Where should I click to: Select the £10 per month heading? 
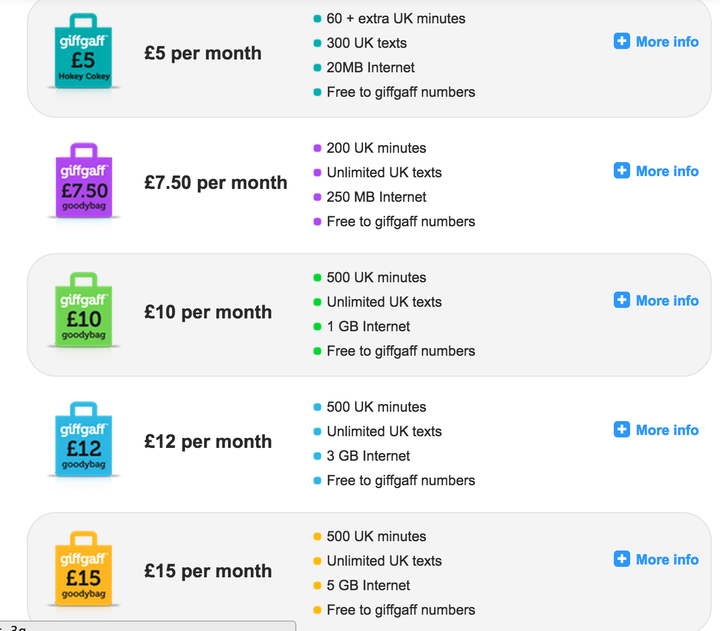208,312
